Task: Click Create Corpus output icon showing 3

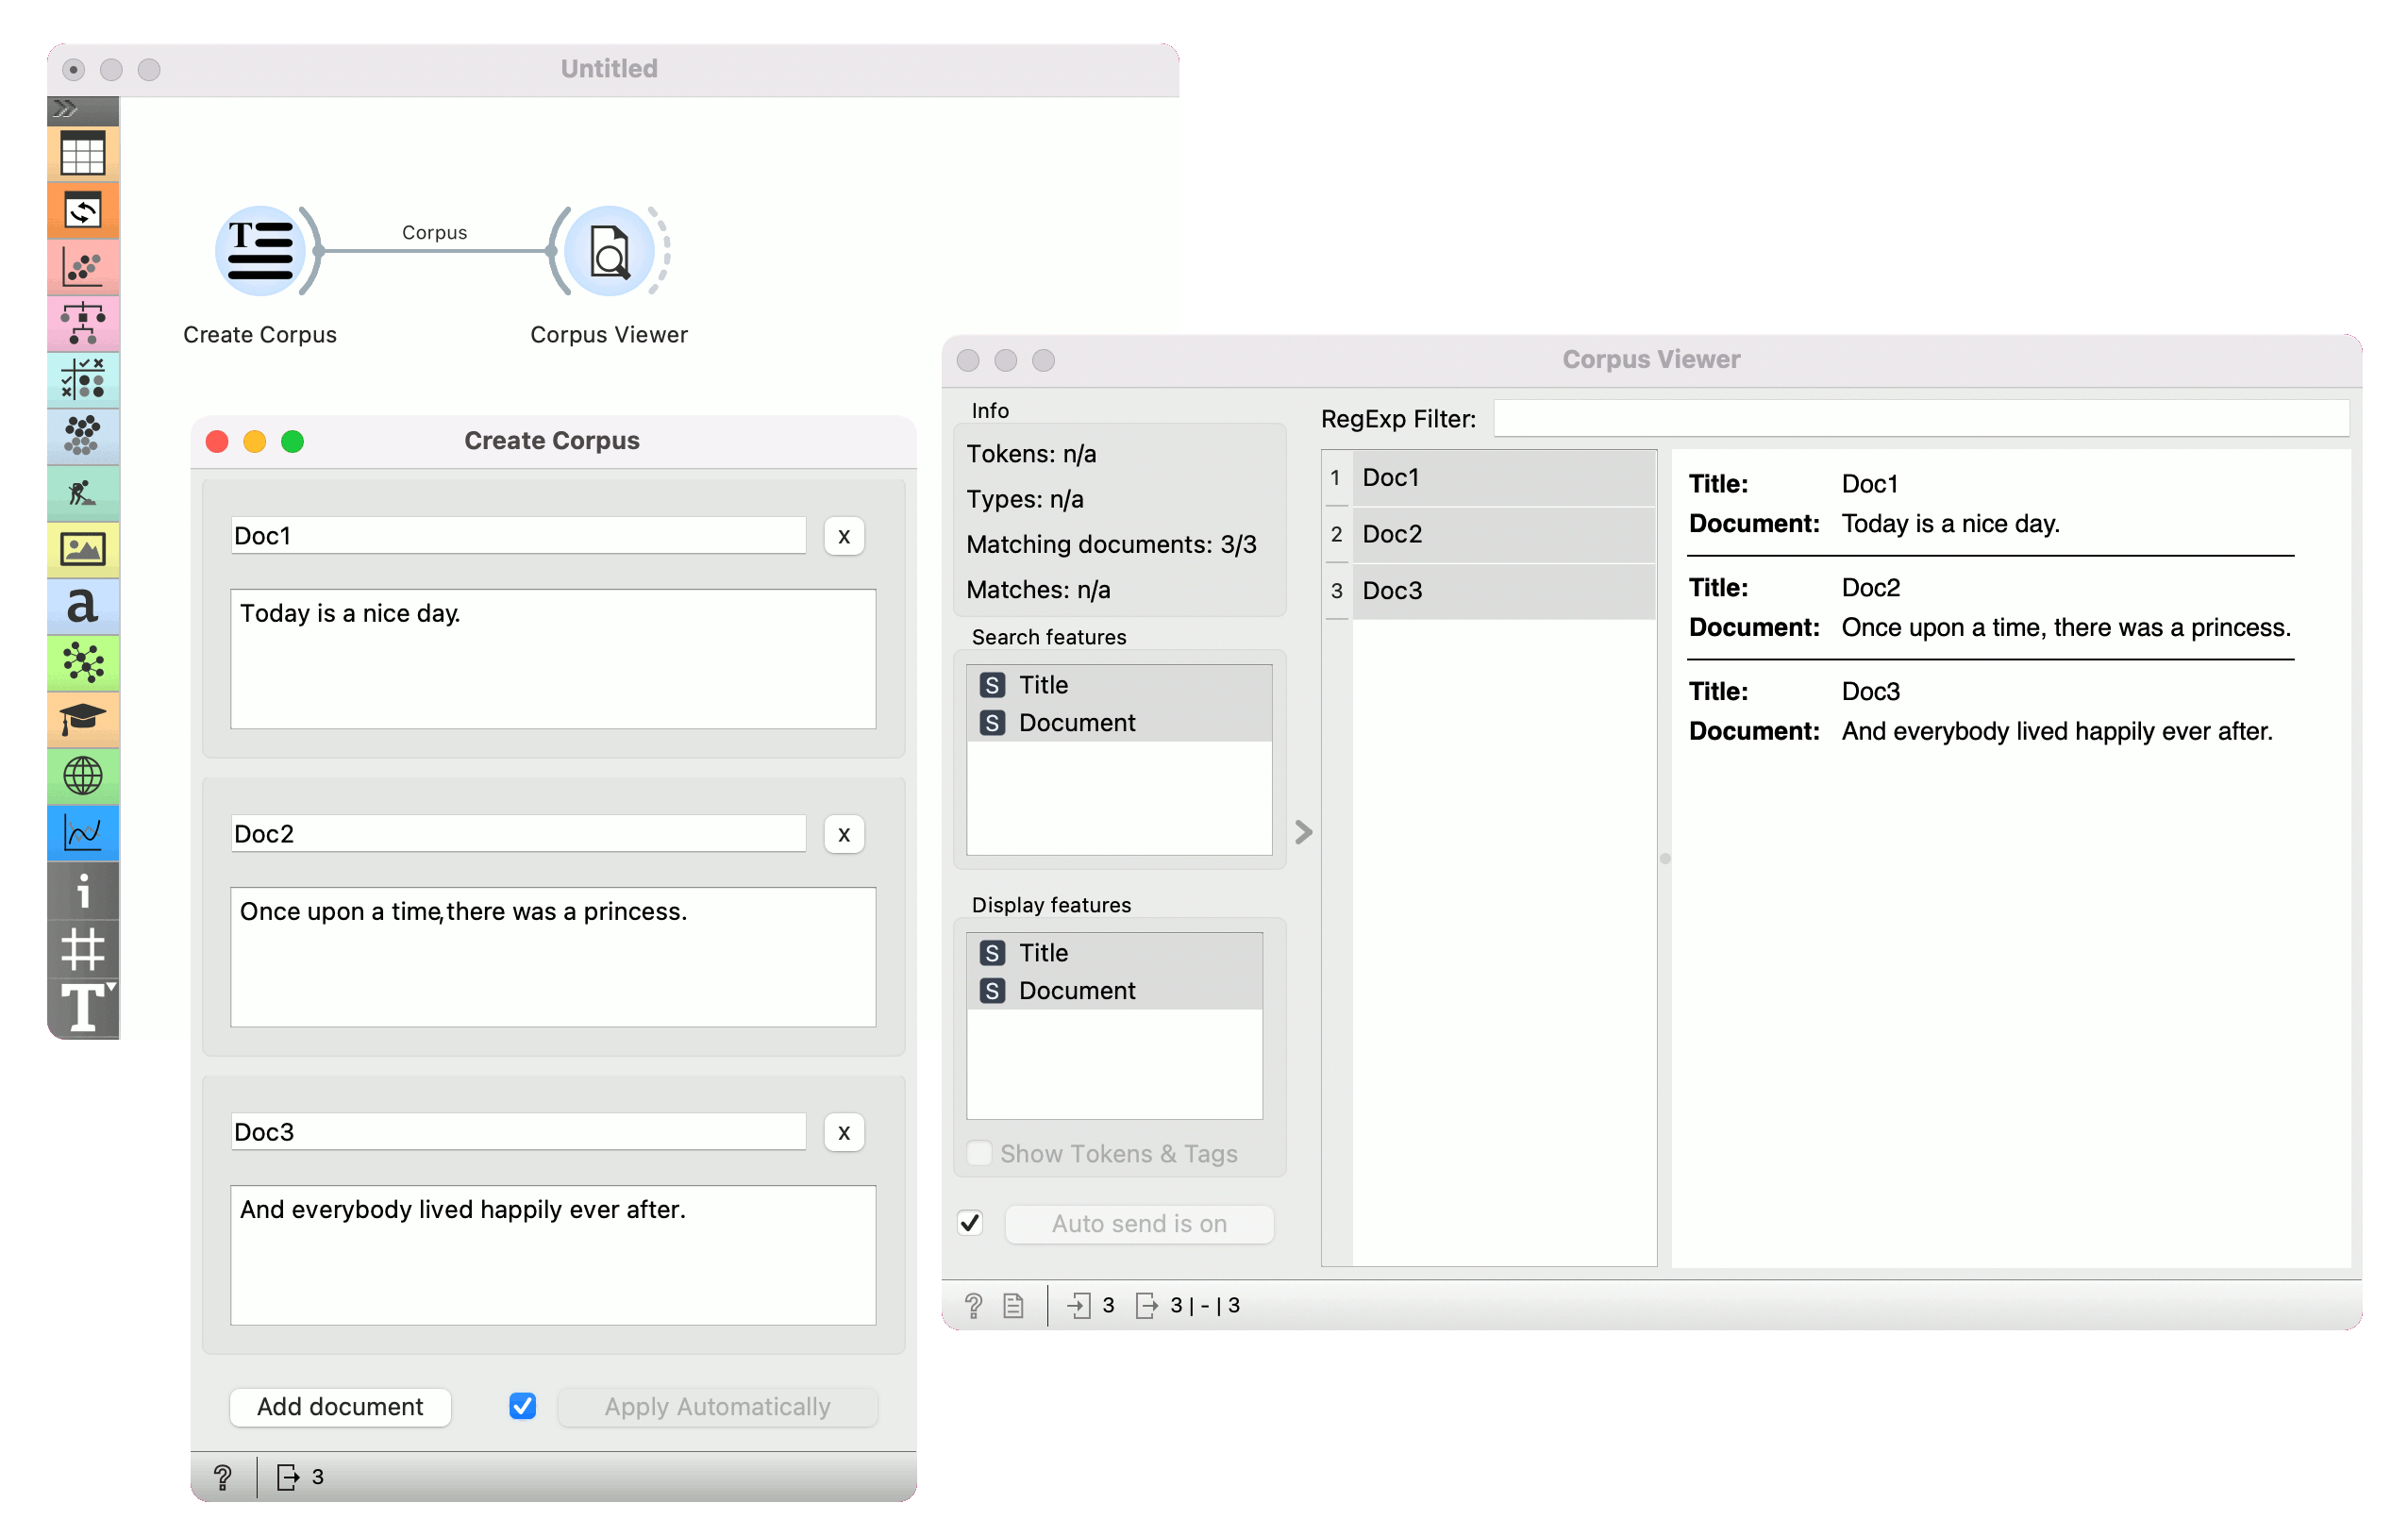Action: click(288, 1476)
